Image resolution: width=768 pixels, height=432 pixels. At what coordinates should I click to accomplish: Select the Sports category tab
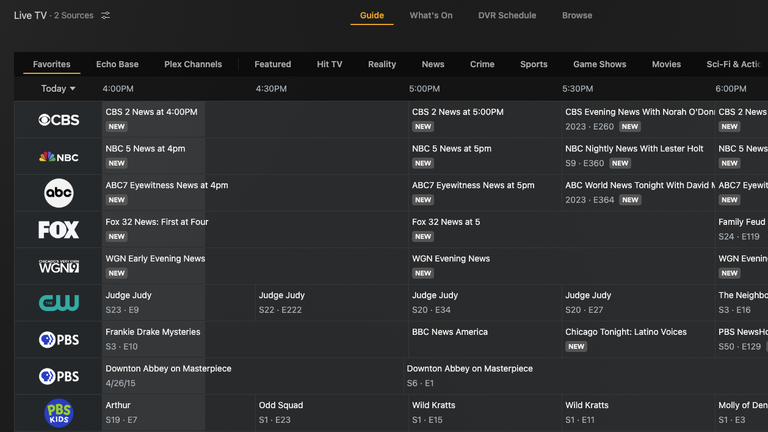(533, 64)
